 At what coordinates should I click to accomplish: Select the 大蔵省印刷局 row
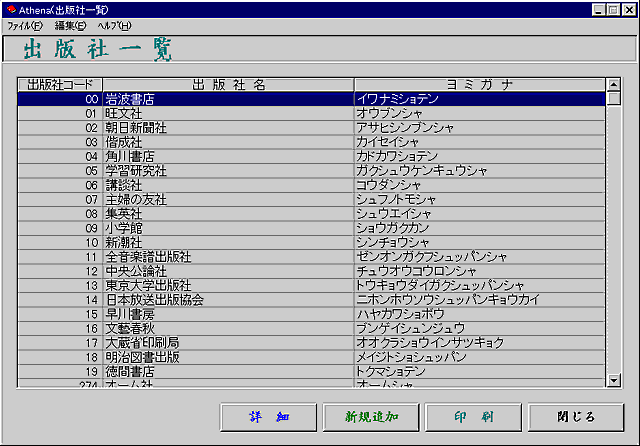311,343
